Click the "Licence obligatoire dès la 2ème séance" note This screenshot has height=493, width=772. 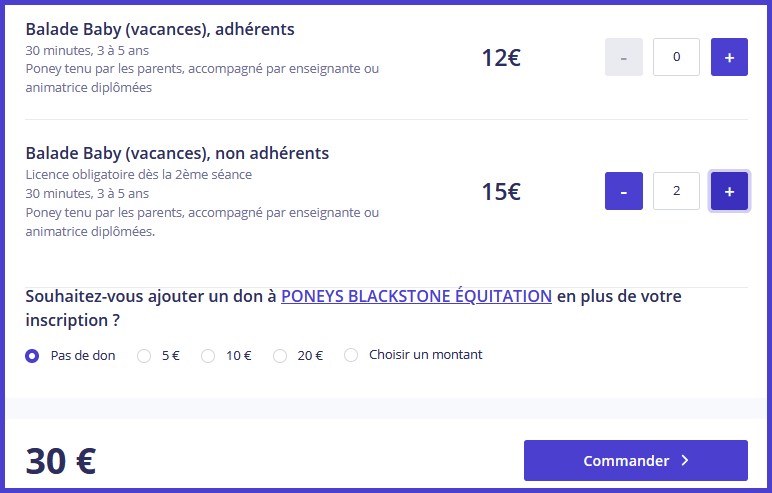pyautogui.click(x=138, y=174)
